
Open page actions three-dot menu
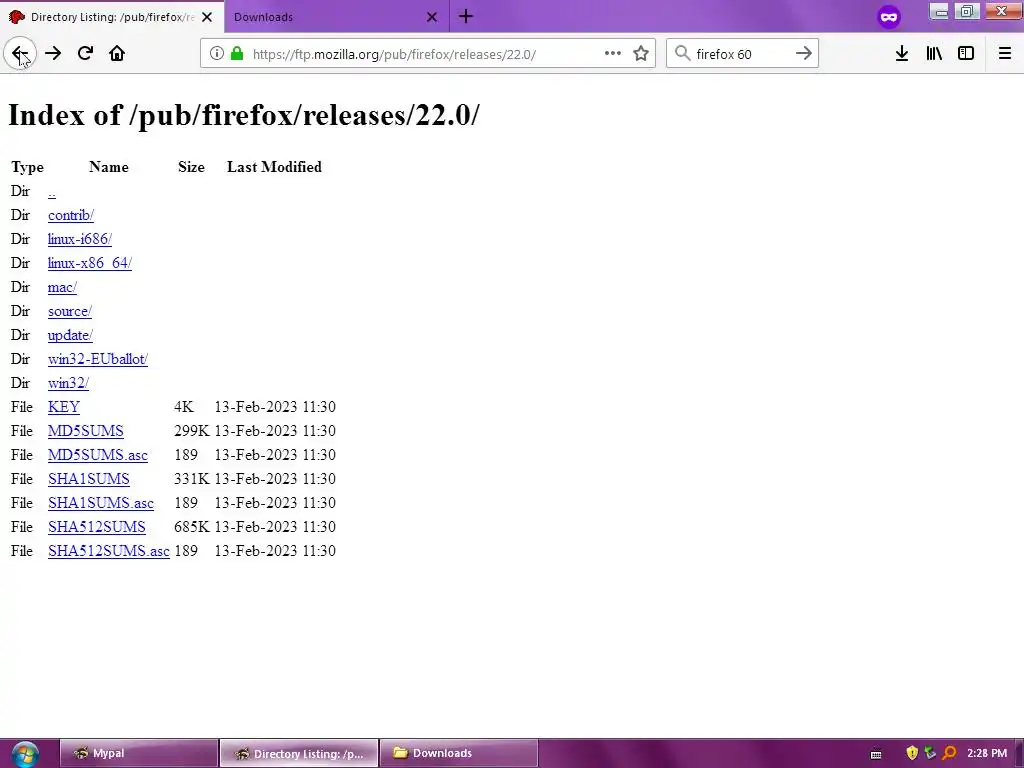click(x=613, y=54)
